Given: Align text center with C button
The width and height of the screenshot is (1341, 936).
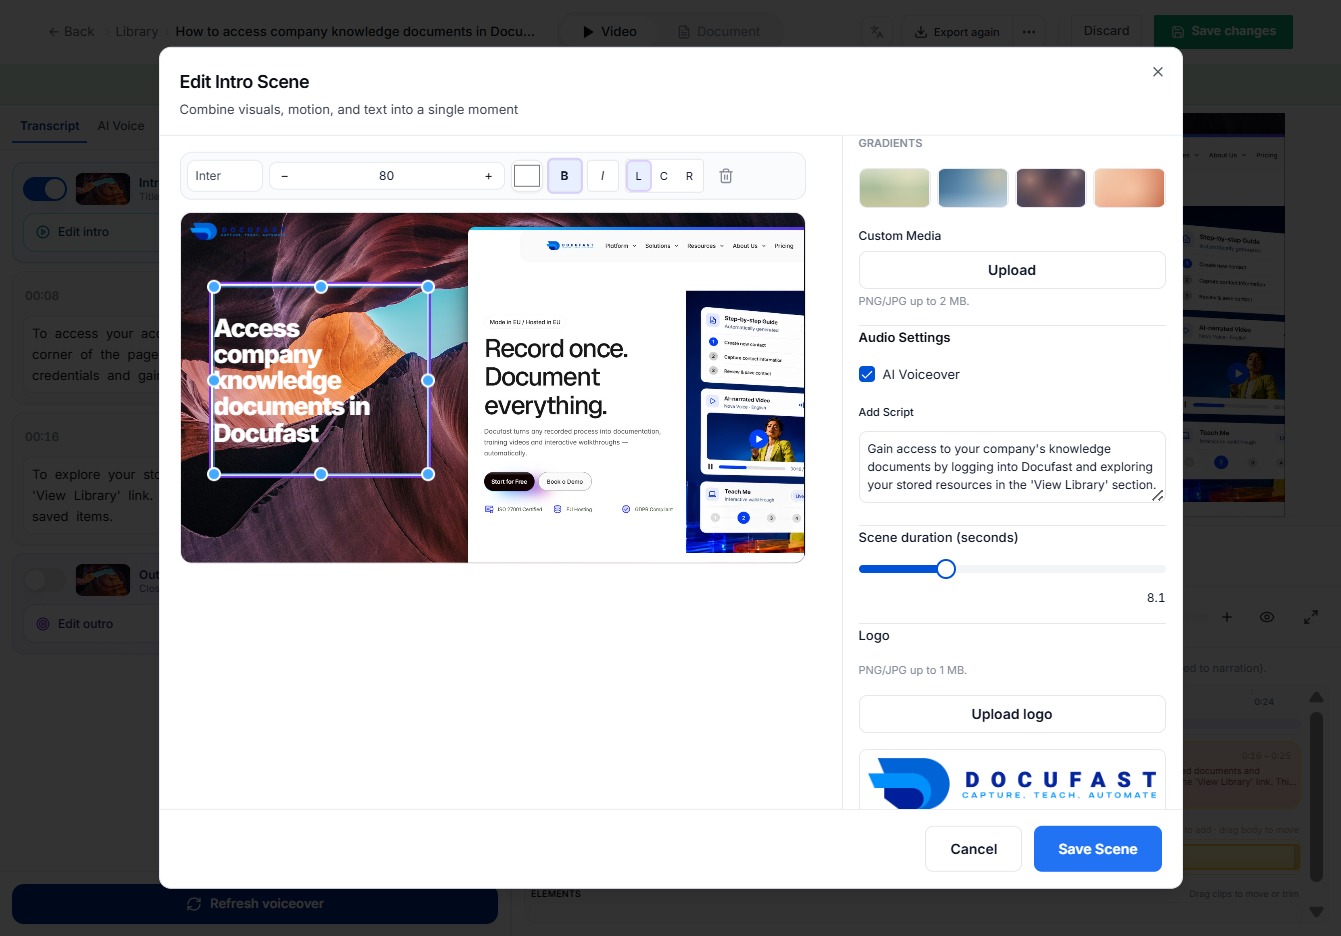Looking at the screenshot, I should pyautogui.click(x=664, y=176).
